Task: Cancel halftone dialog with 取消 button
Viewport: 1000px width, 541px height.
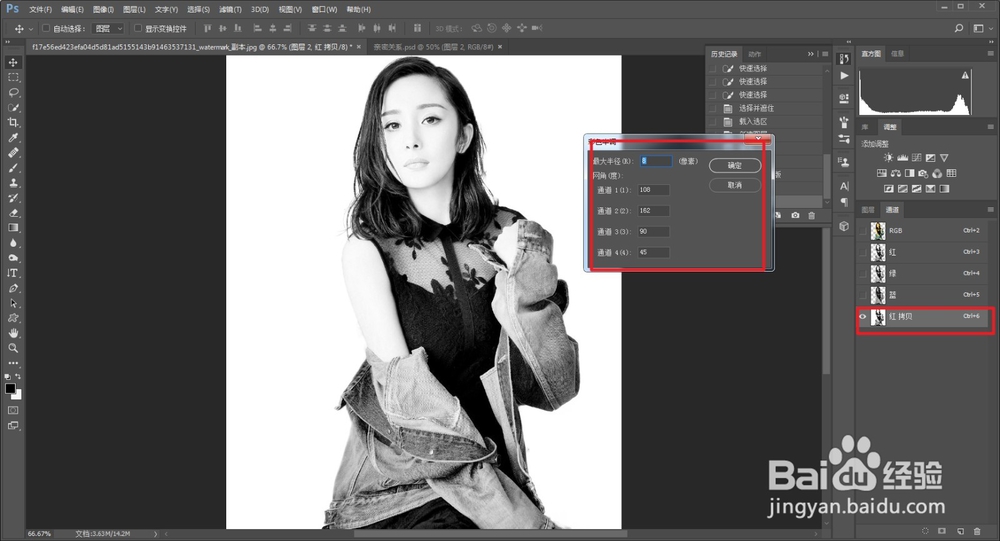Action: point(735,185)
